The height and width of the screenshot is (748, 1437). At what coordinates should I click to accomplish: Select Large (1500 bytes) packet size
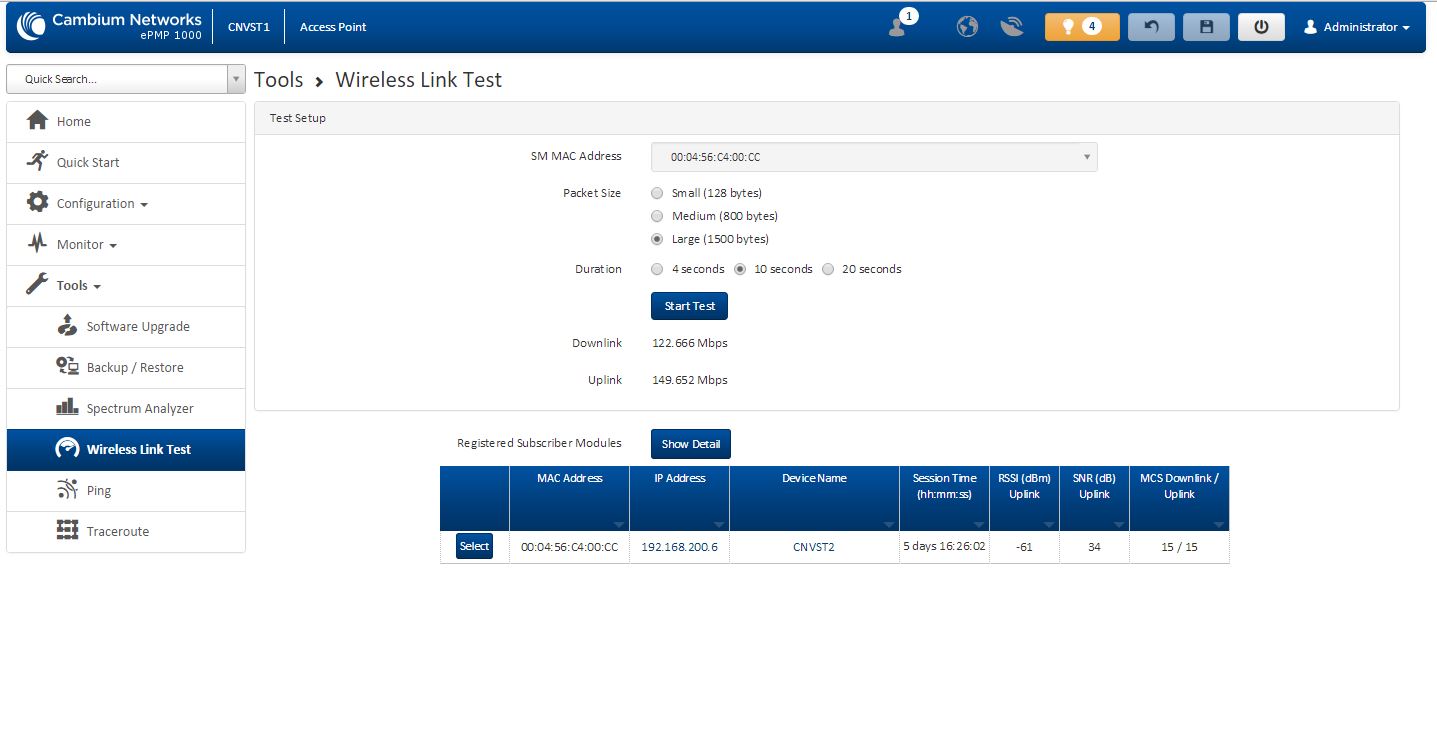657,239
